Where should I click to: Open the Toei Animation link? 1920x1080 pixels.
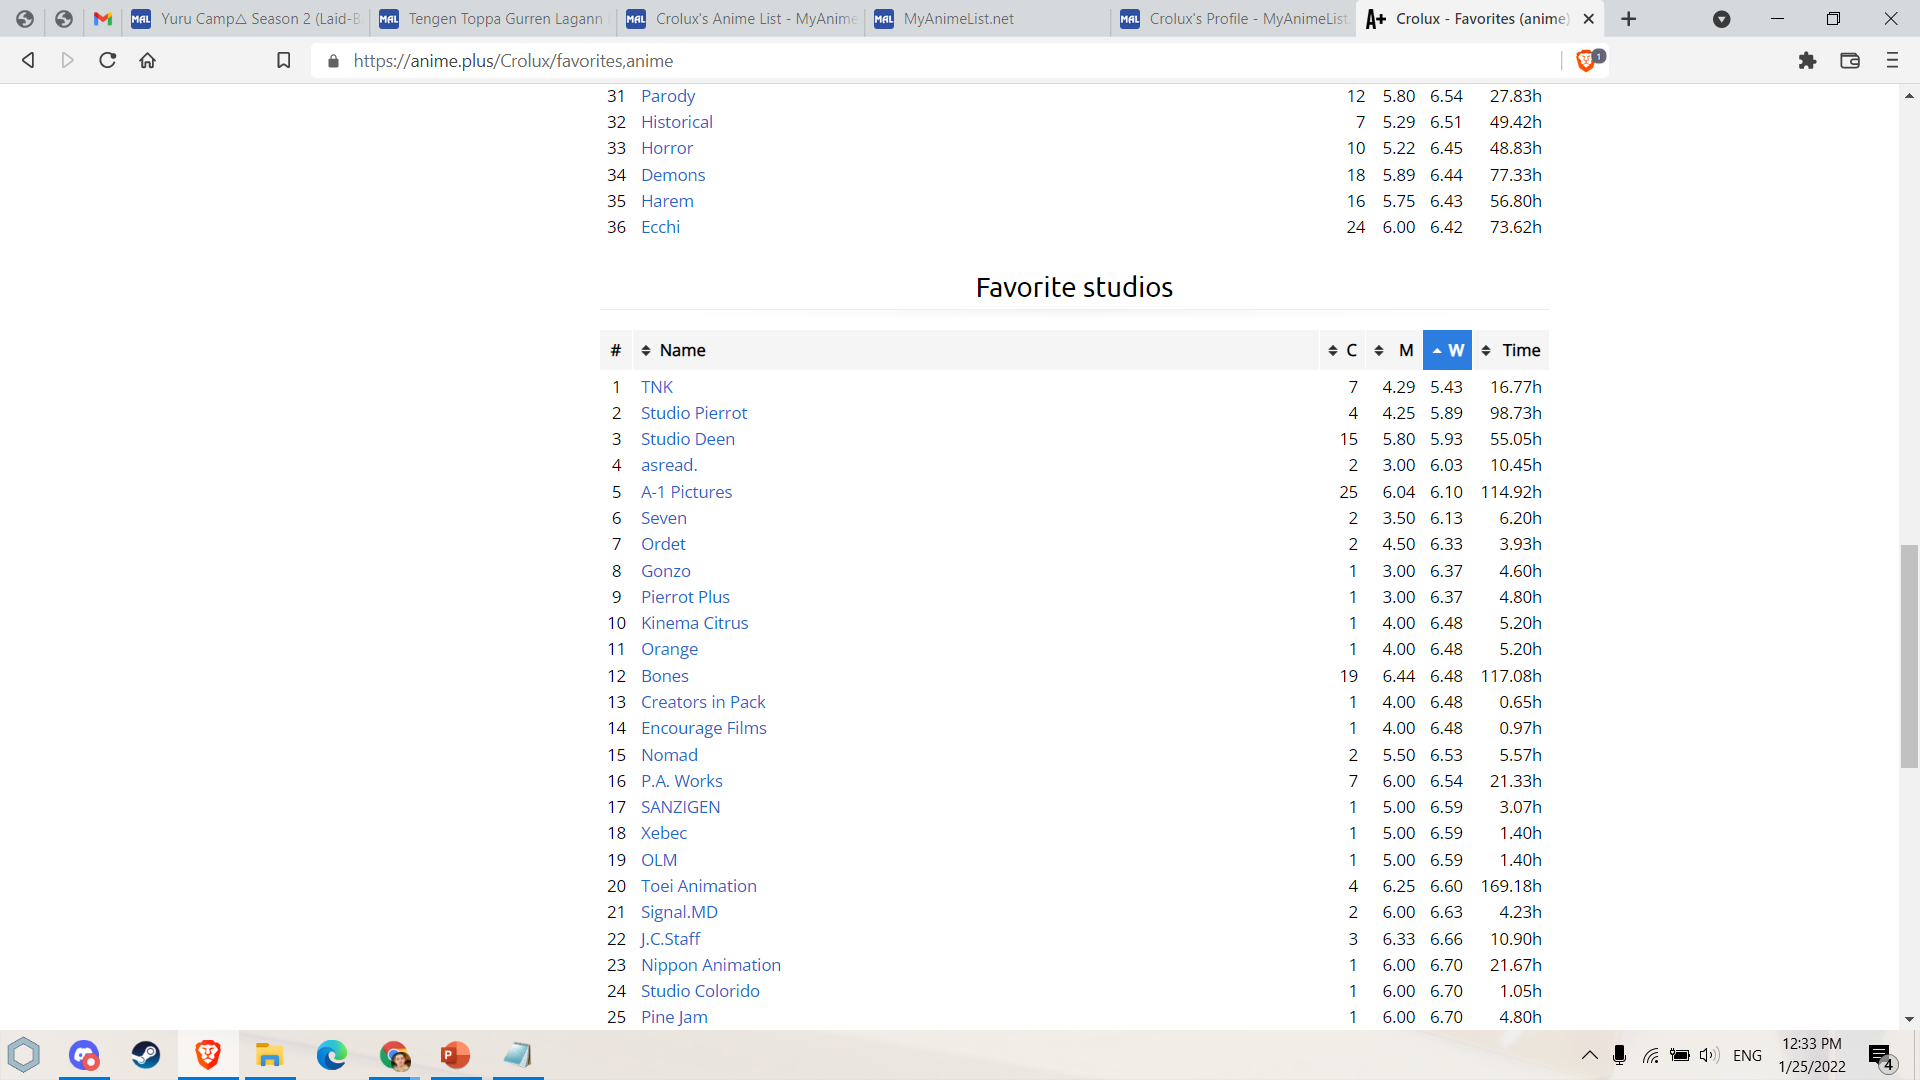point(698,886)
